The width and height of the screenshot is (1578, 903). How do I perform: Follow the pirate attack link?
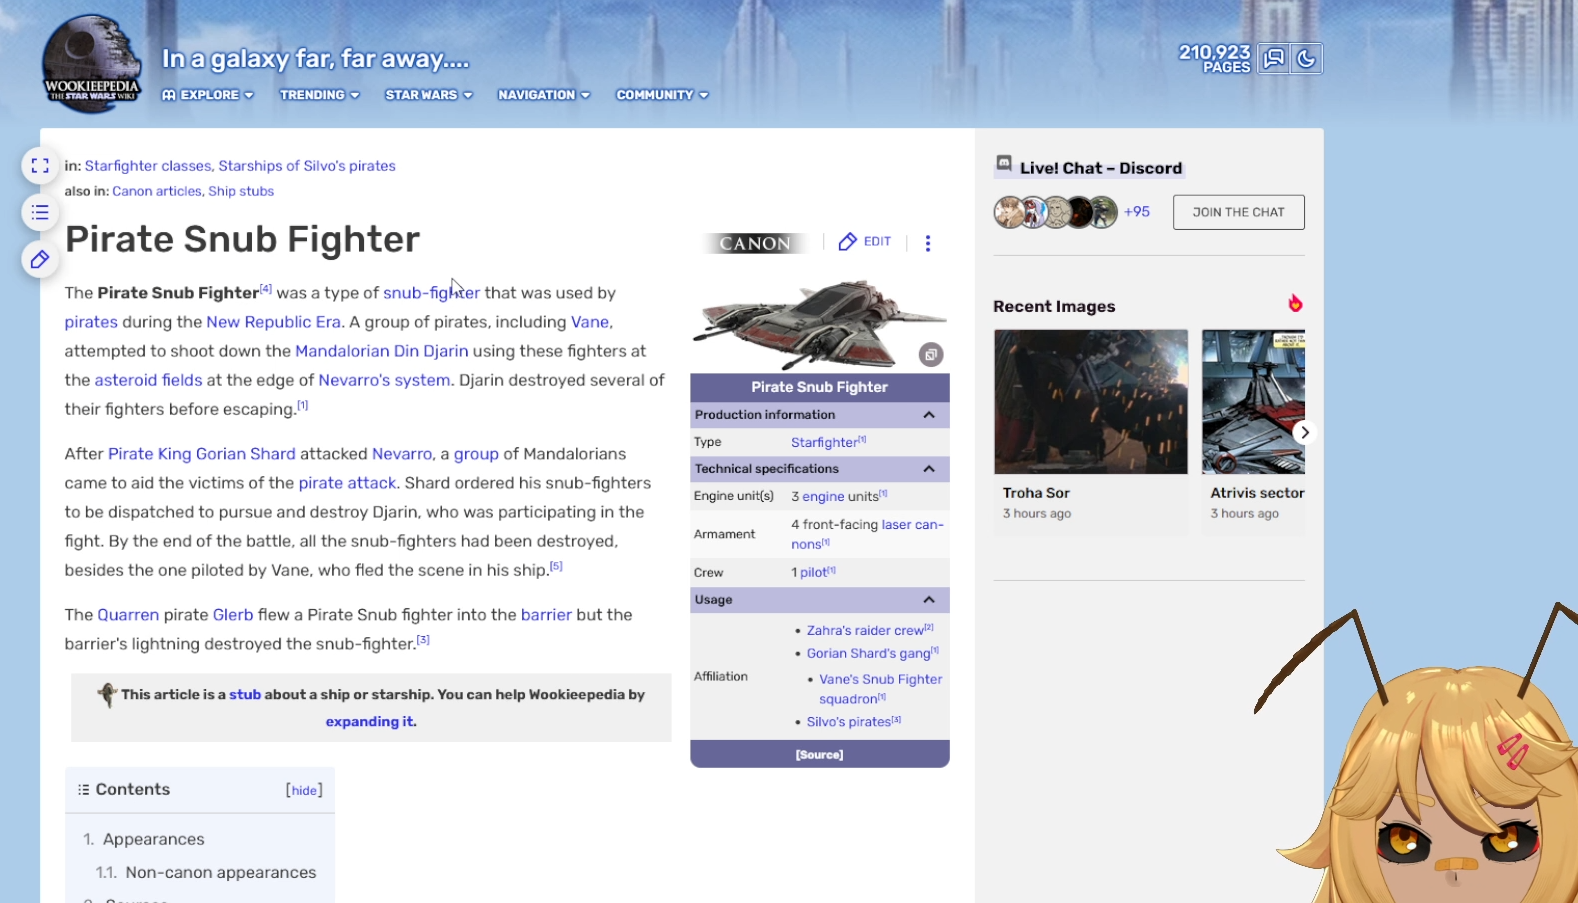347,483
